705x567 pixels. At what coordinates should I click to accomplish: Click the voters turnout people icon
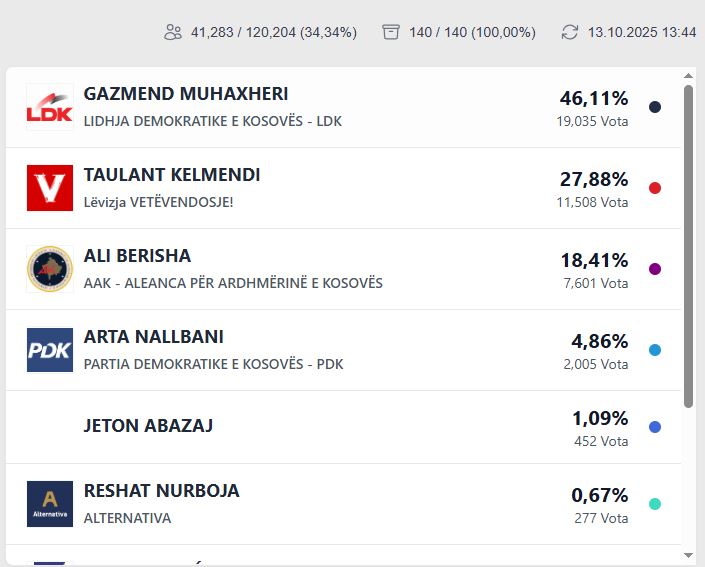(173, 32)
